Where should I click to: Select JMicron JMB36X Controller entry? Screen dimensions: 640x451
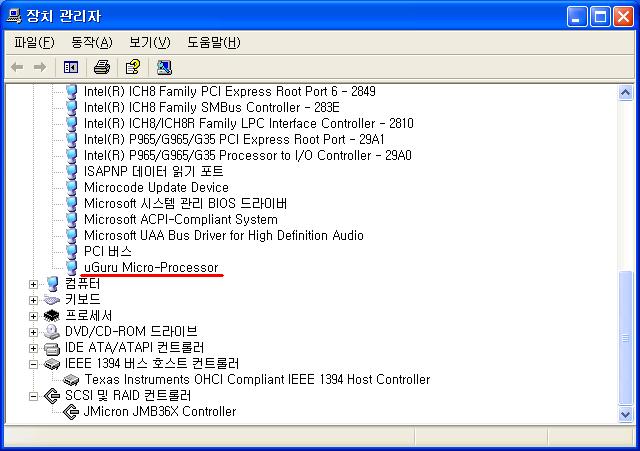click(x=160, y=411)
